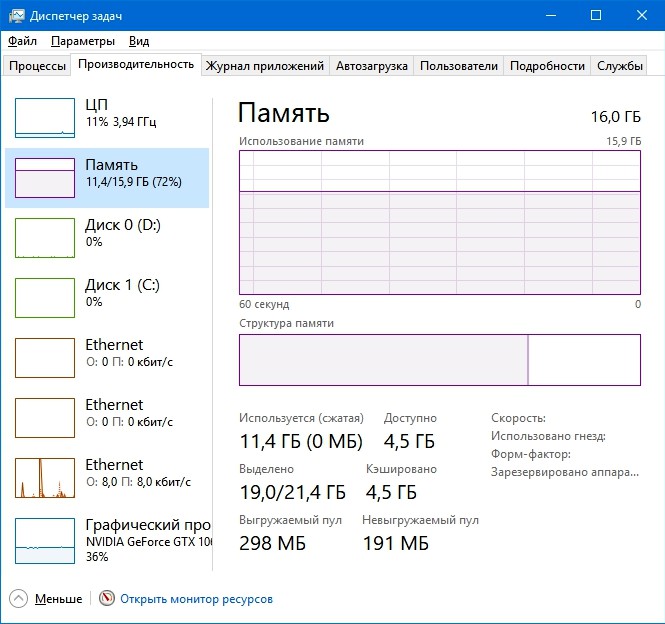The image size is (665, 624).
Task: Select the Службы tab
Action: coord(620,66)
